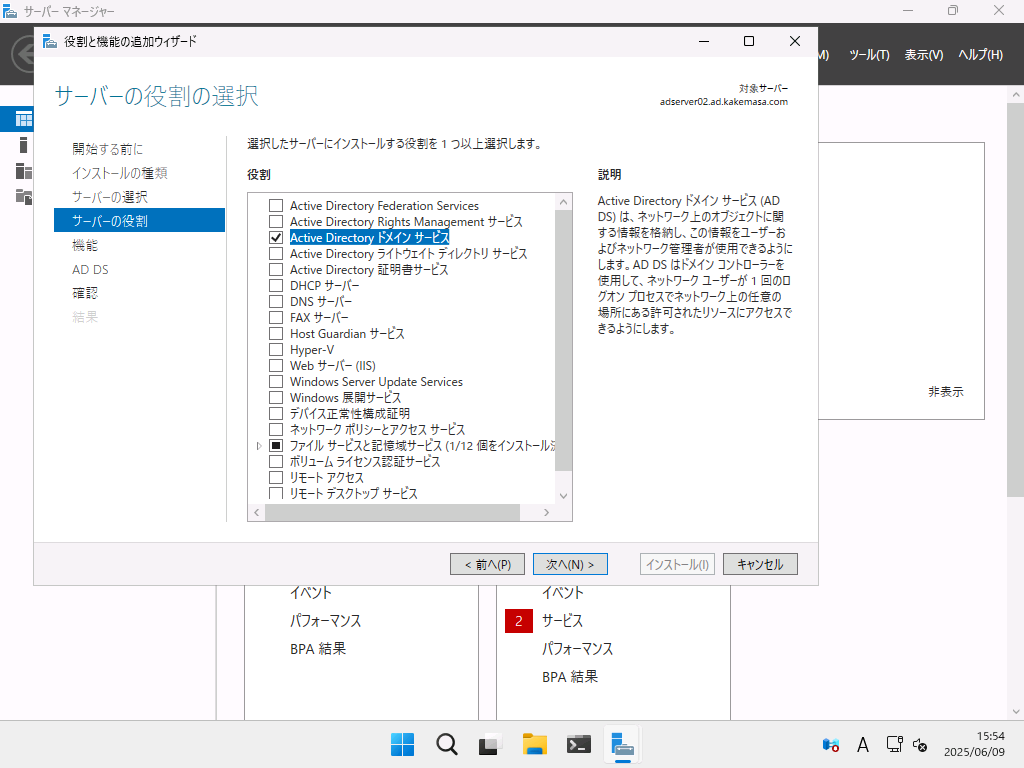This screenshot has height=768, width=1024.
Task: Open サービス link with alert in dashboard tile
Action: click(x=562, y=621)
